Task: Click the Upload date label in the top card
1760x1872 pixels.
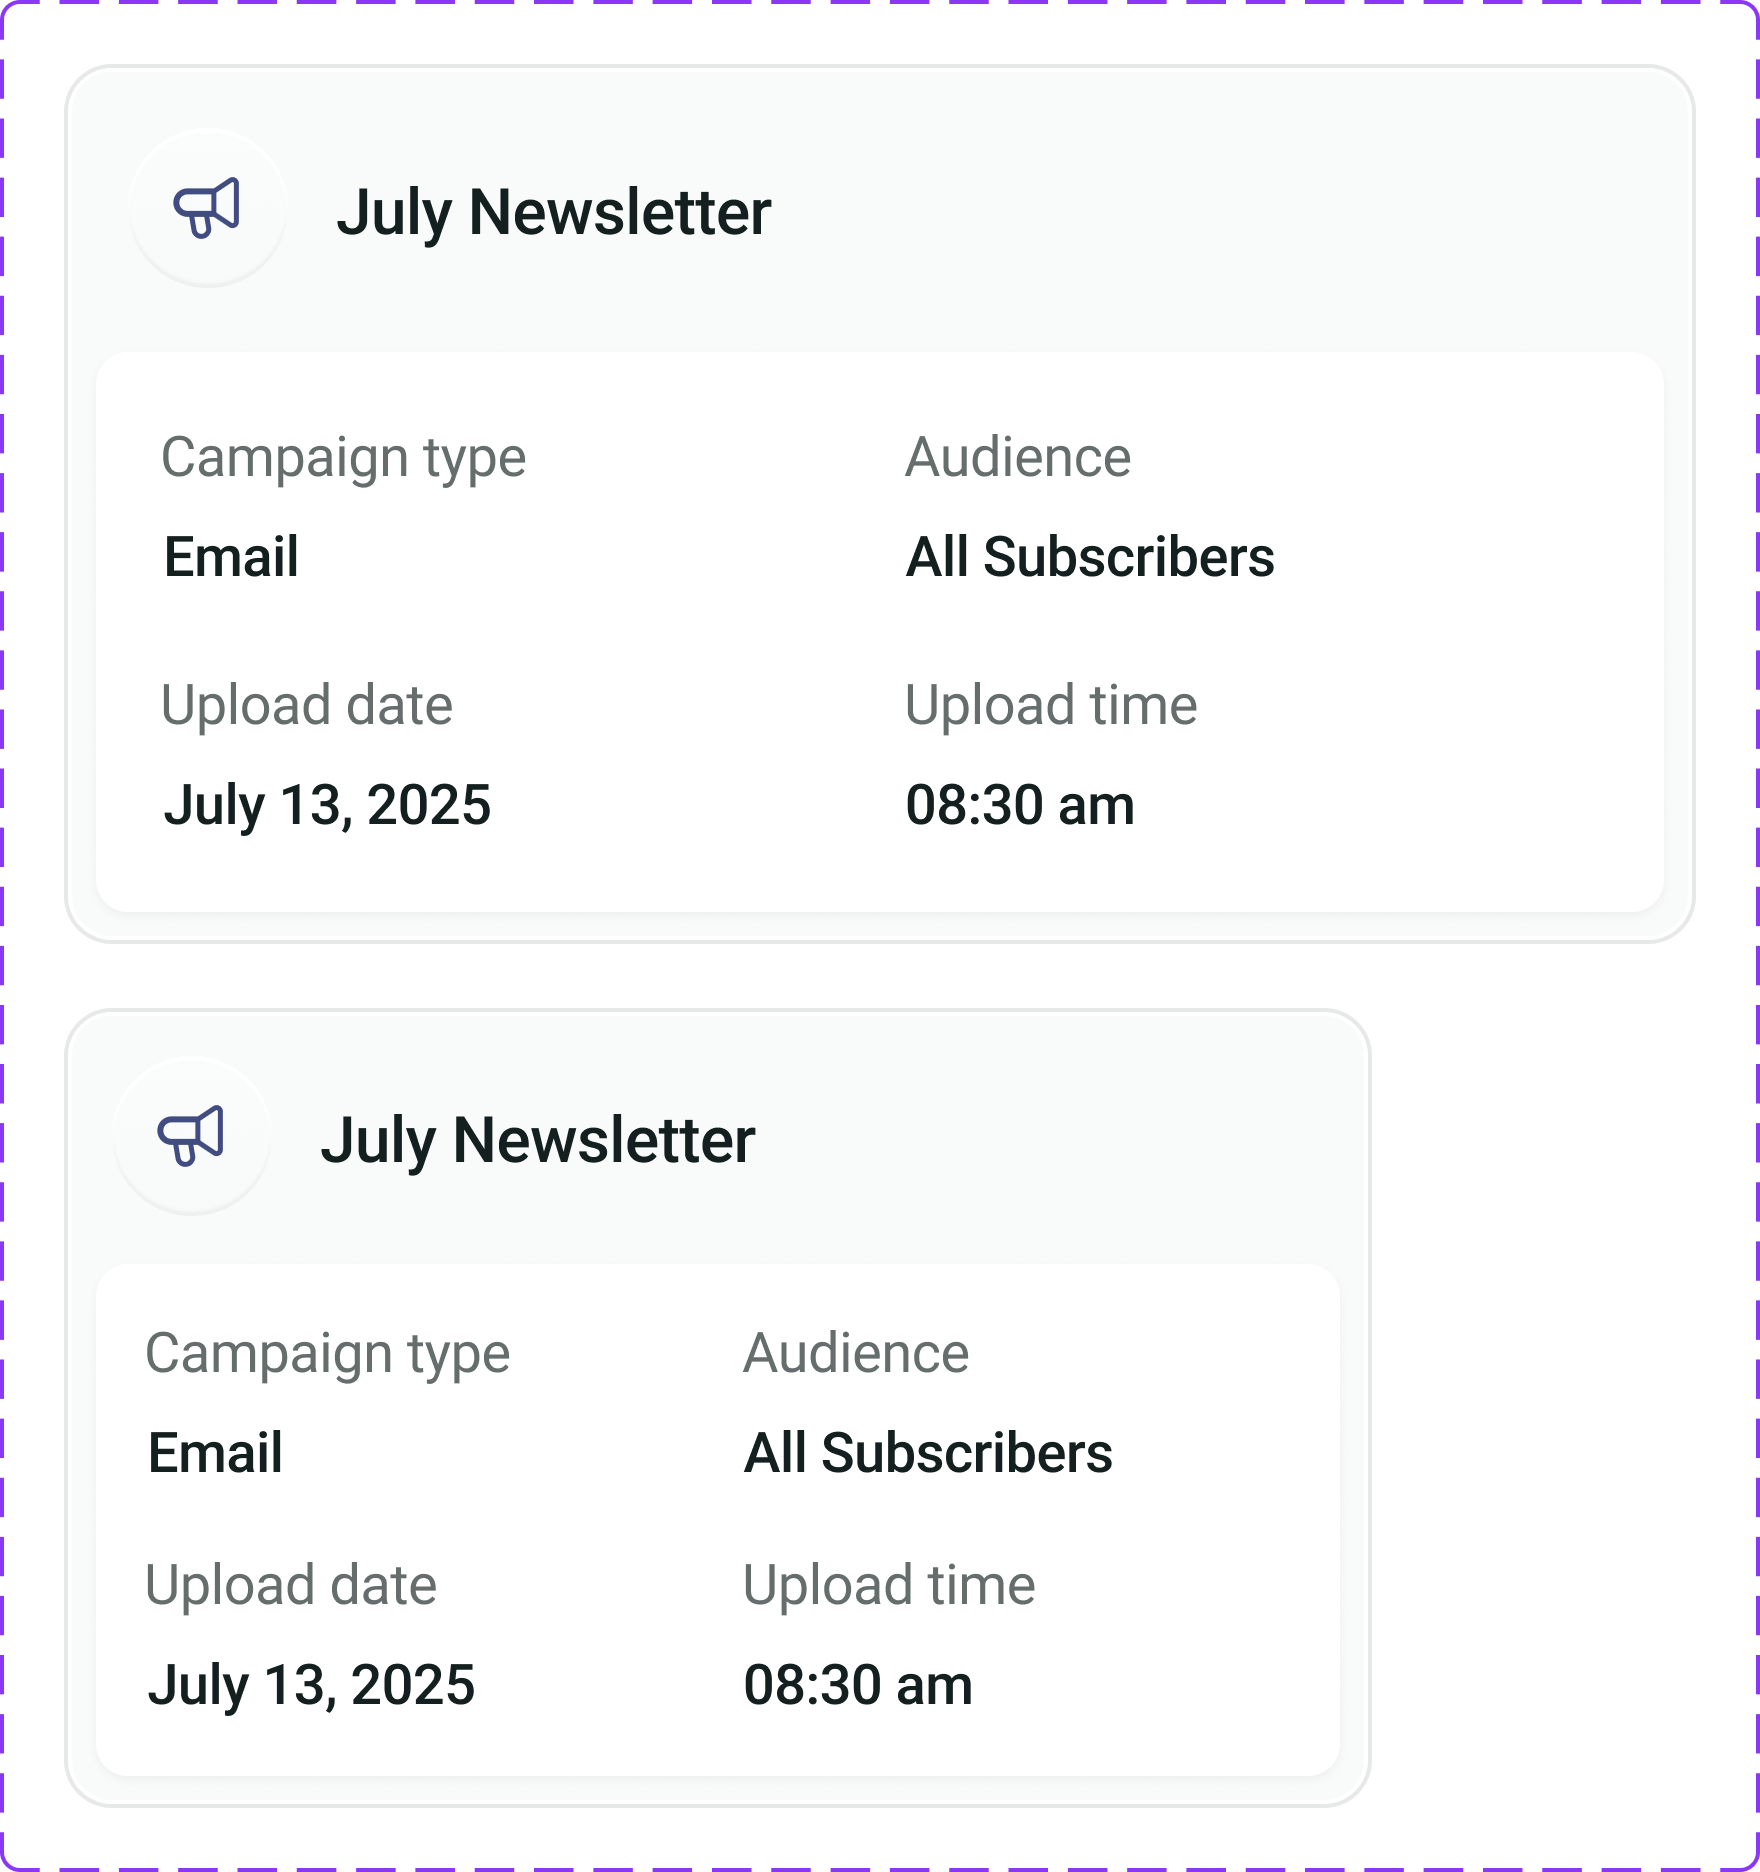Action: point(307,707)
